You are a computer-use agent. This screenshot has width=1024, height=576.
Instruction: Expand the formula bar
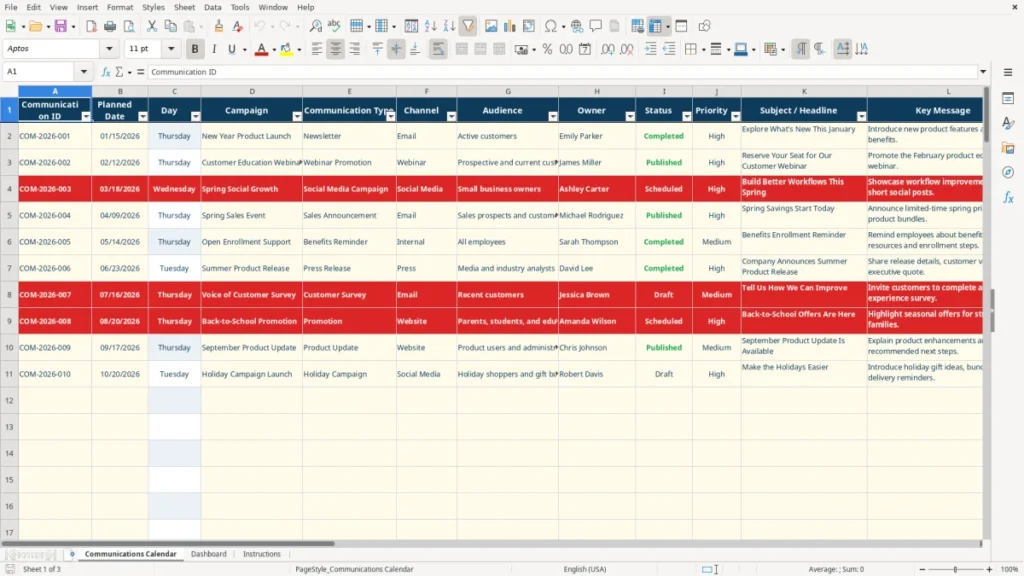point(983,72)
